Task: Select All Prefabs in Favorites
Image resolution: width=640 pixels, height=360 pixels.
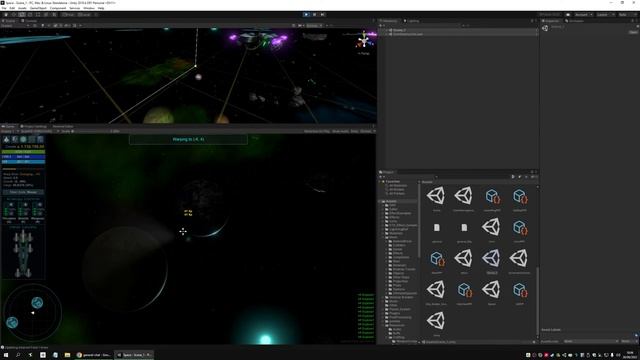Action: [x=397, y=193]
